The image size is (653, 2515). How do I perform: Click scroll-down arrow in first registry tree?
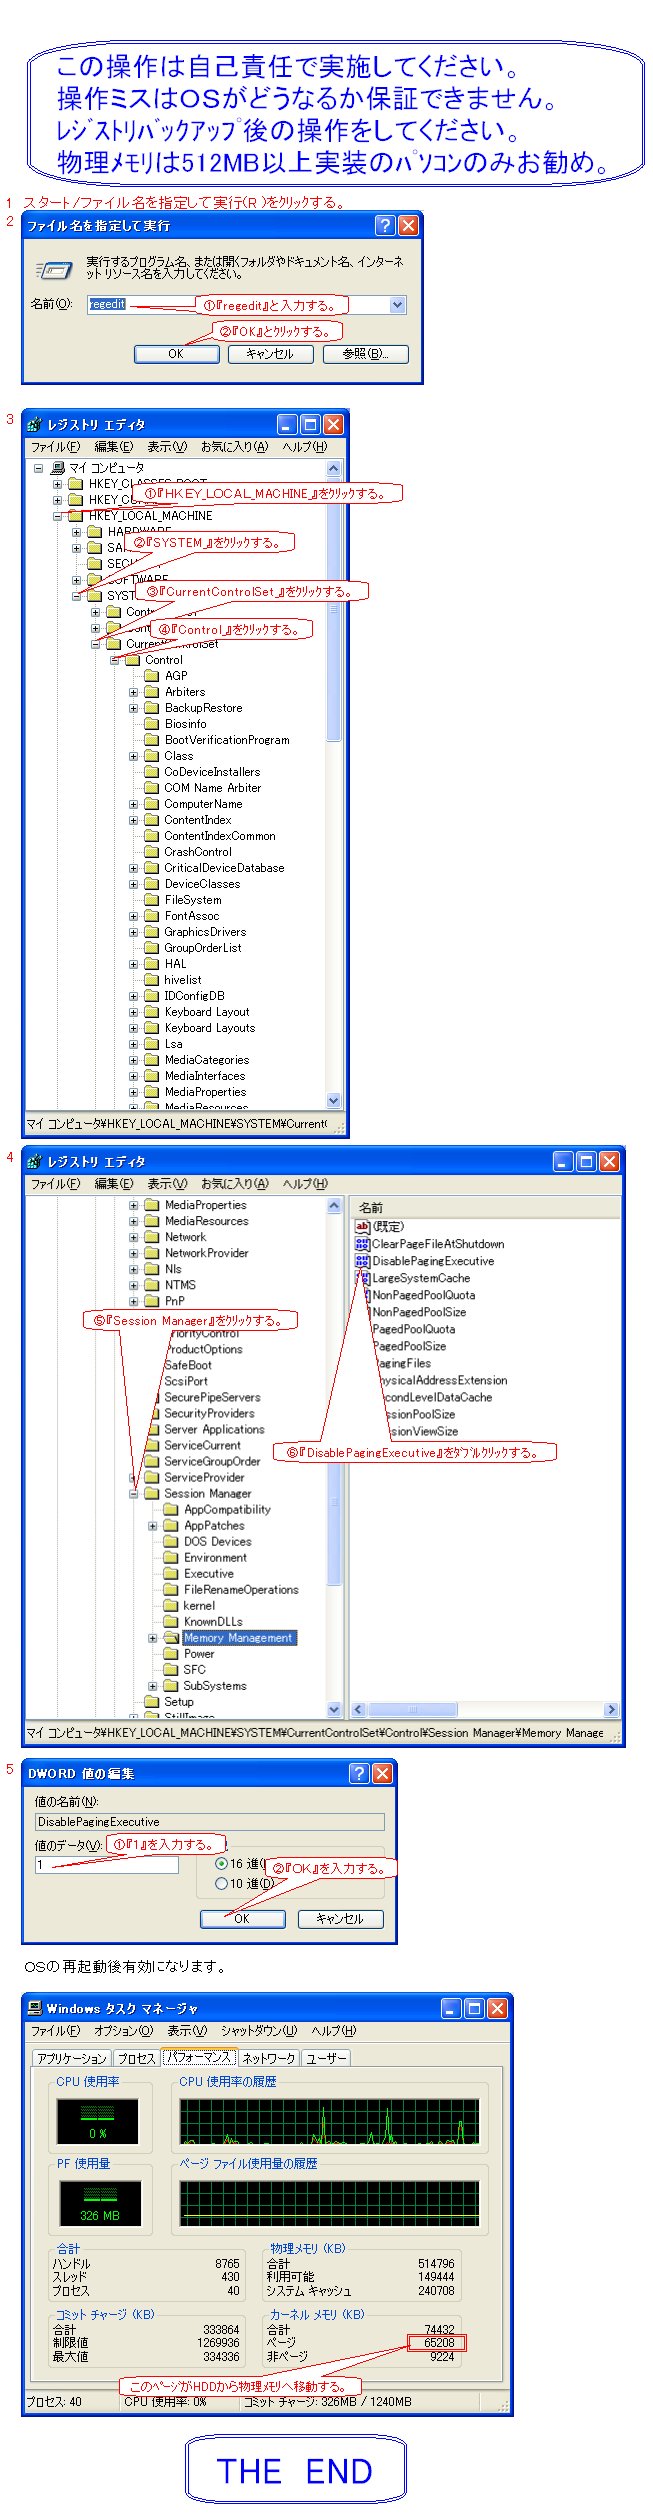tap(334, 1101)
